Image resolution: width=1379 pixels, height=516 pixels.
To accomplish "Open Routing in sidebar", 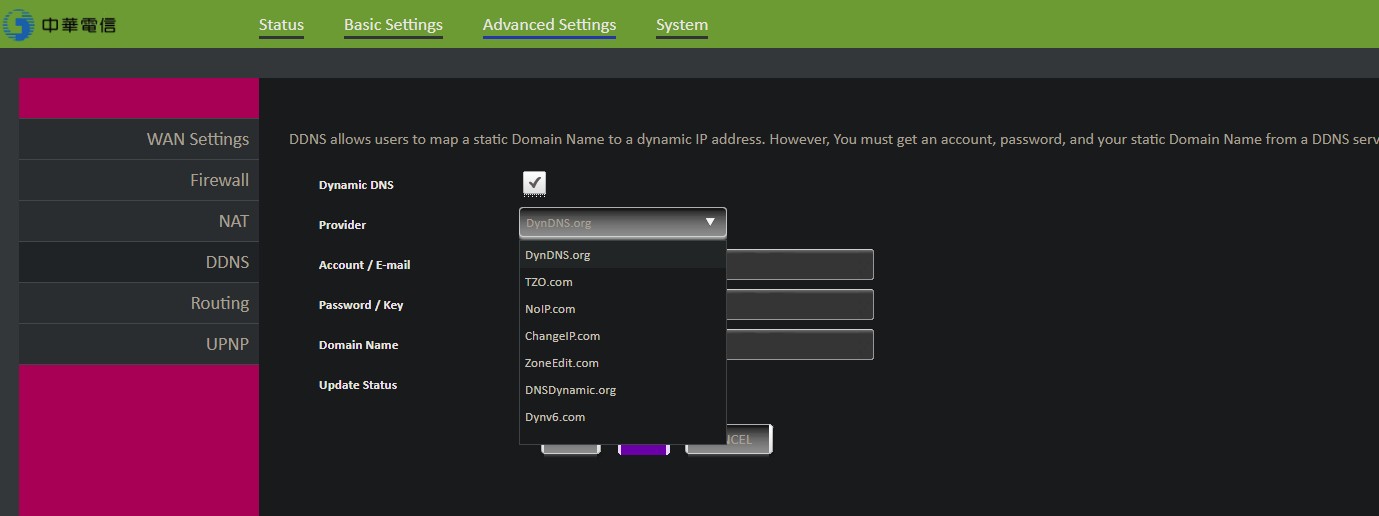I will click(x=139, y=303).
